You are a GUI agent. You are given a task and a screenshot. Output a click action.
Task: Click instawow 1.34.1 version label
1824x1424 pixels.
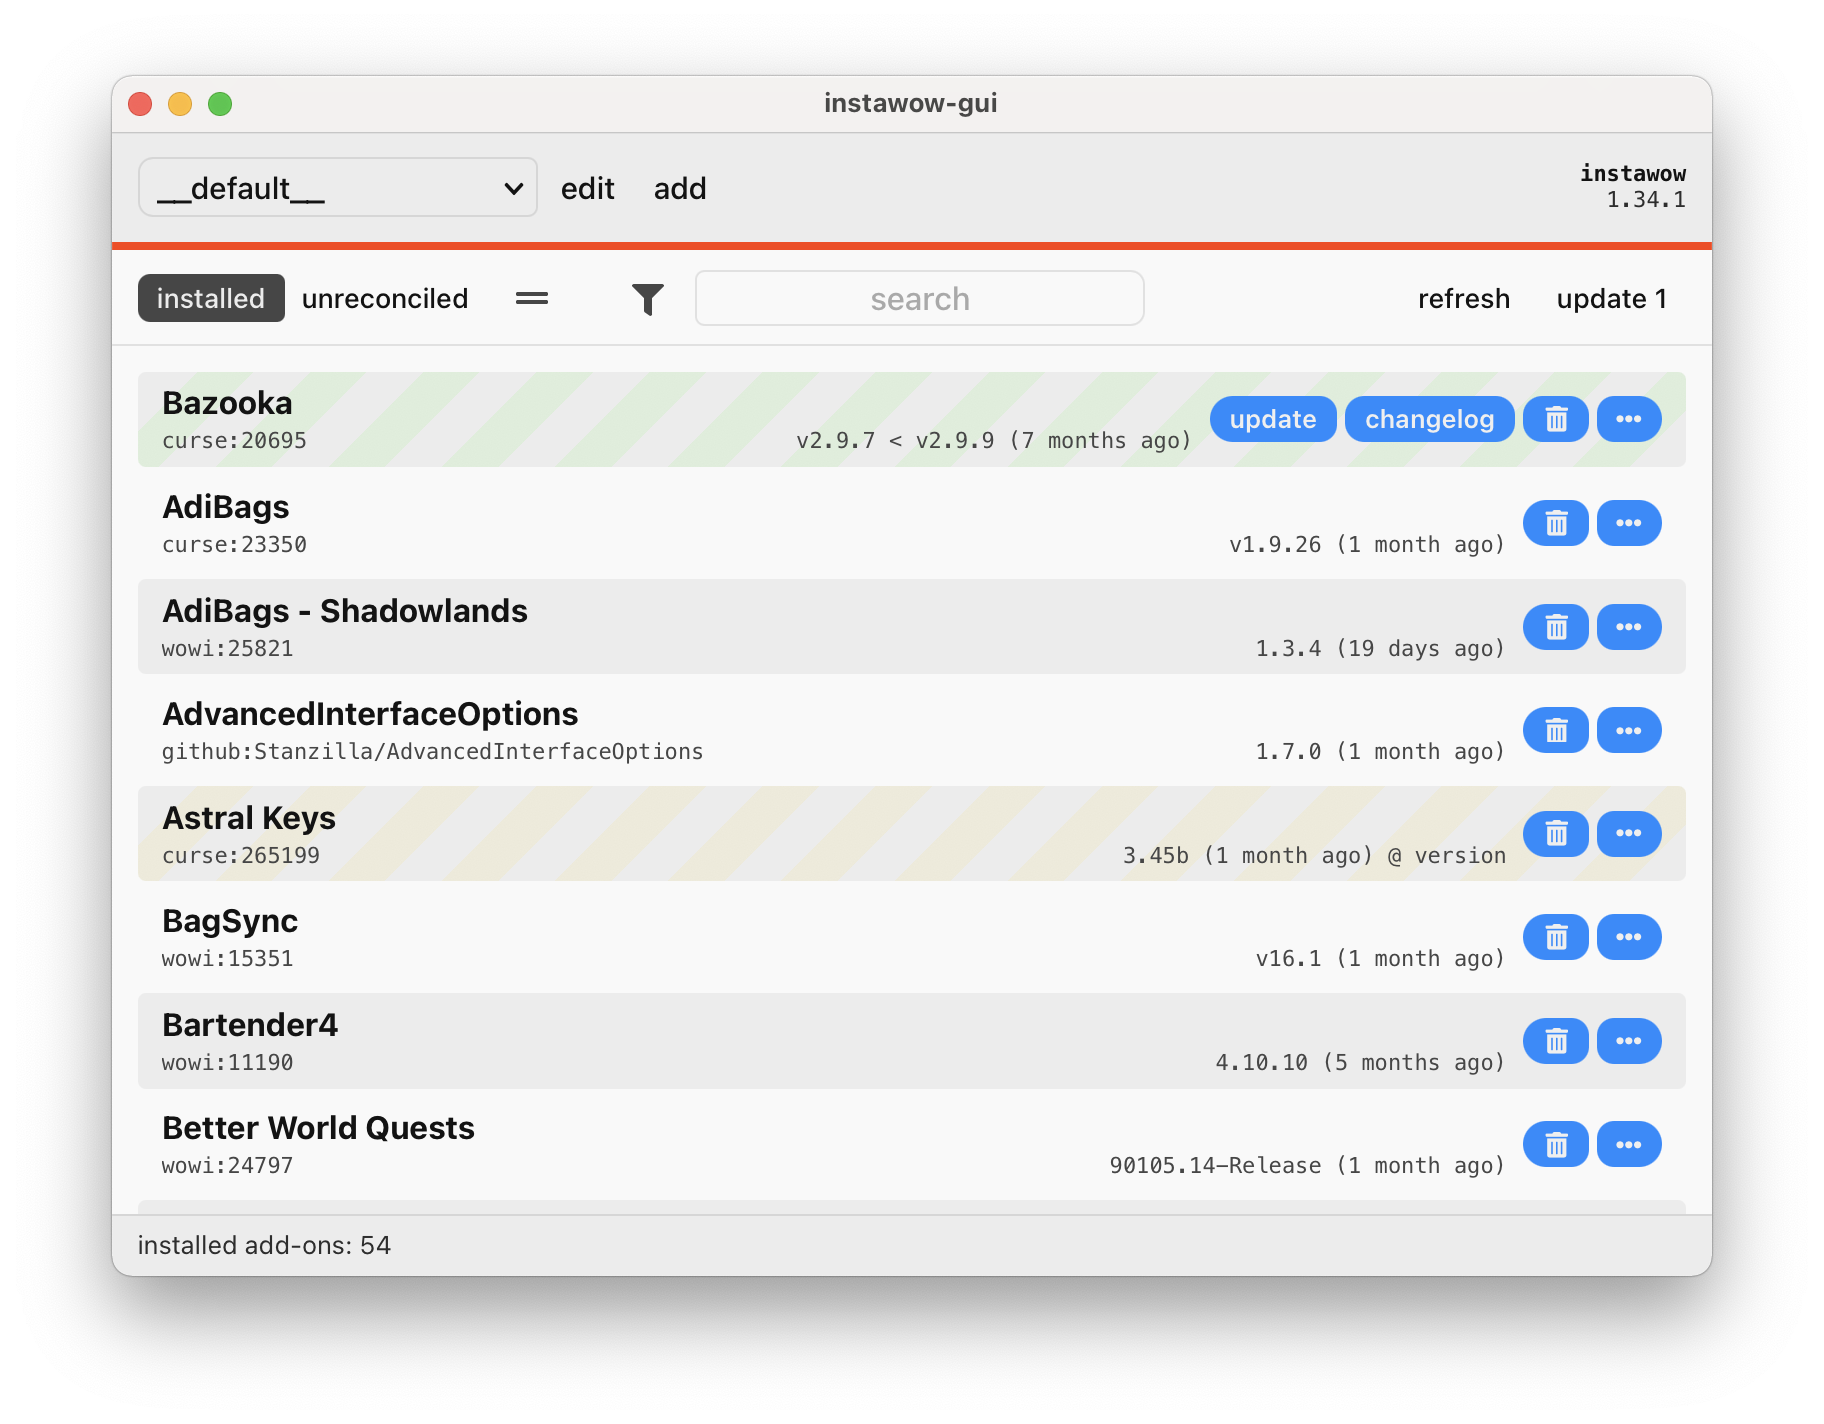pyautogui.click(x=1633, y=187)
